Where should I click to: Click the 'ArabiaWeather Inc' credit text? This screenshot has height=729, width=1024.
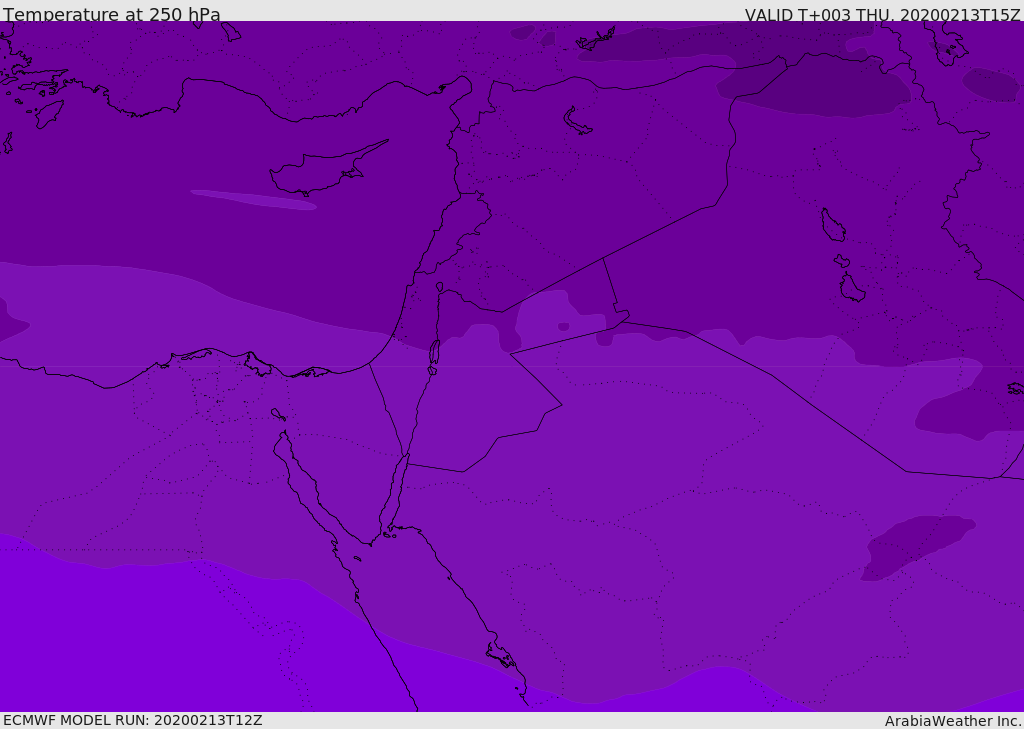coord(952,721)
